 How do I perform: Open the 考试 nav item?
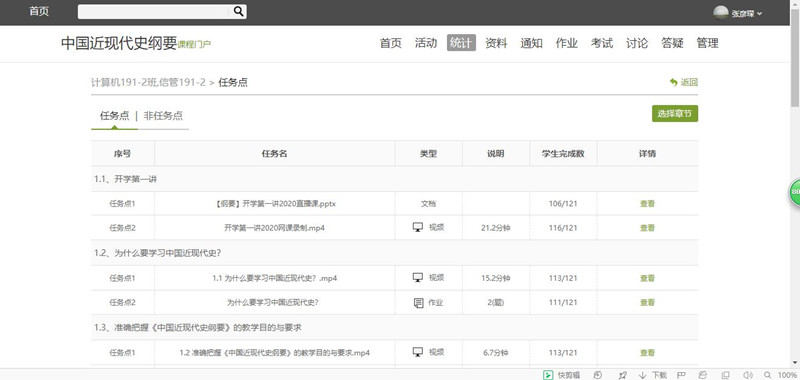point(602,43)
